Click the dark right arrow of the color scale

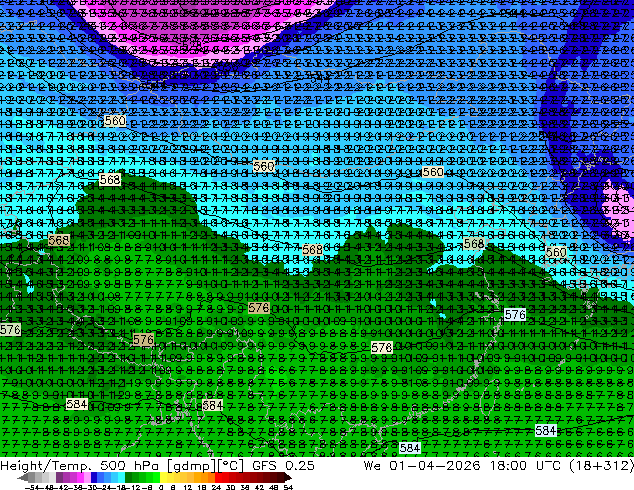[288, 478]
